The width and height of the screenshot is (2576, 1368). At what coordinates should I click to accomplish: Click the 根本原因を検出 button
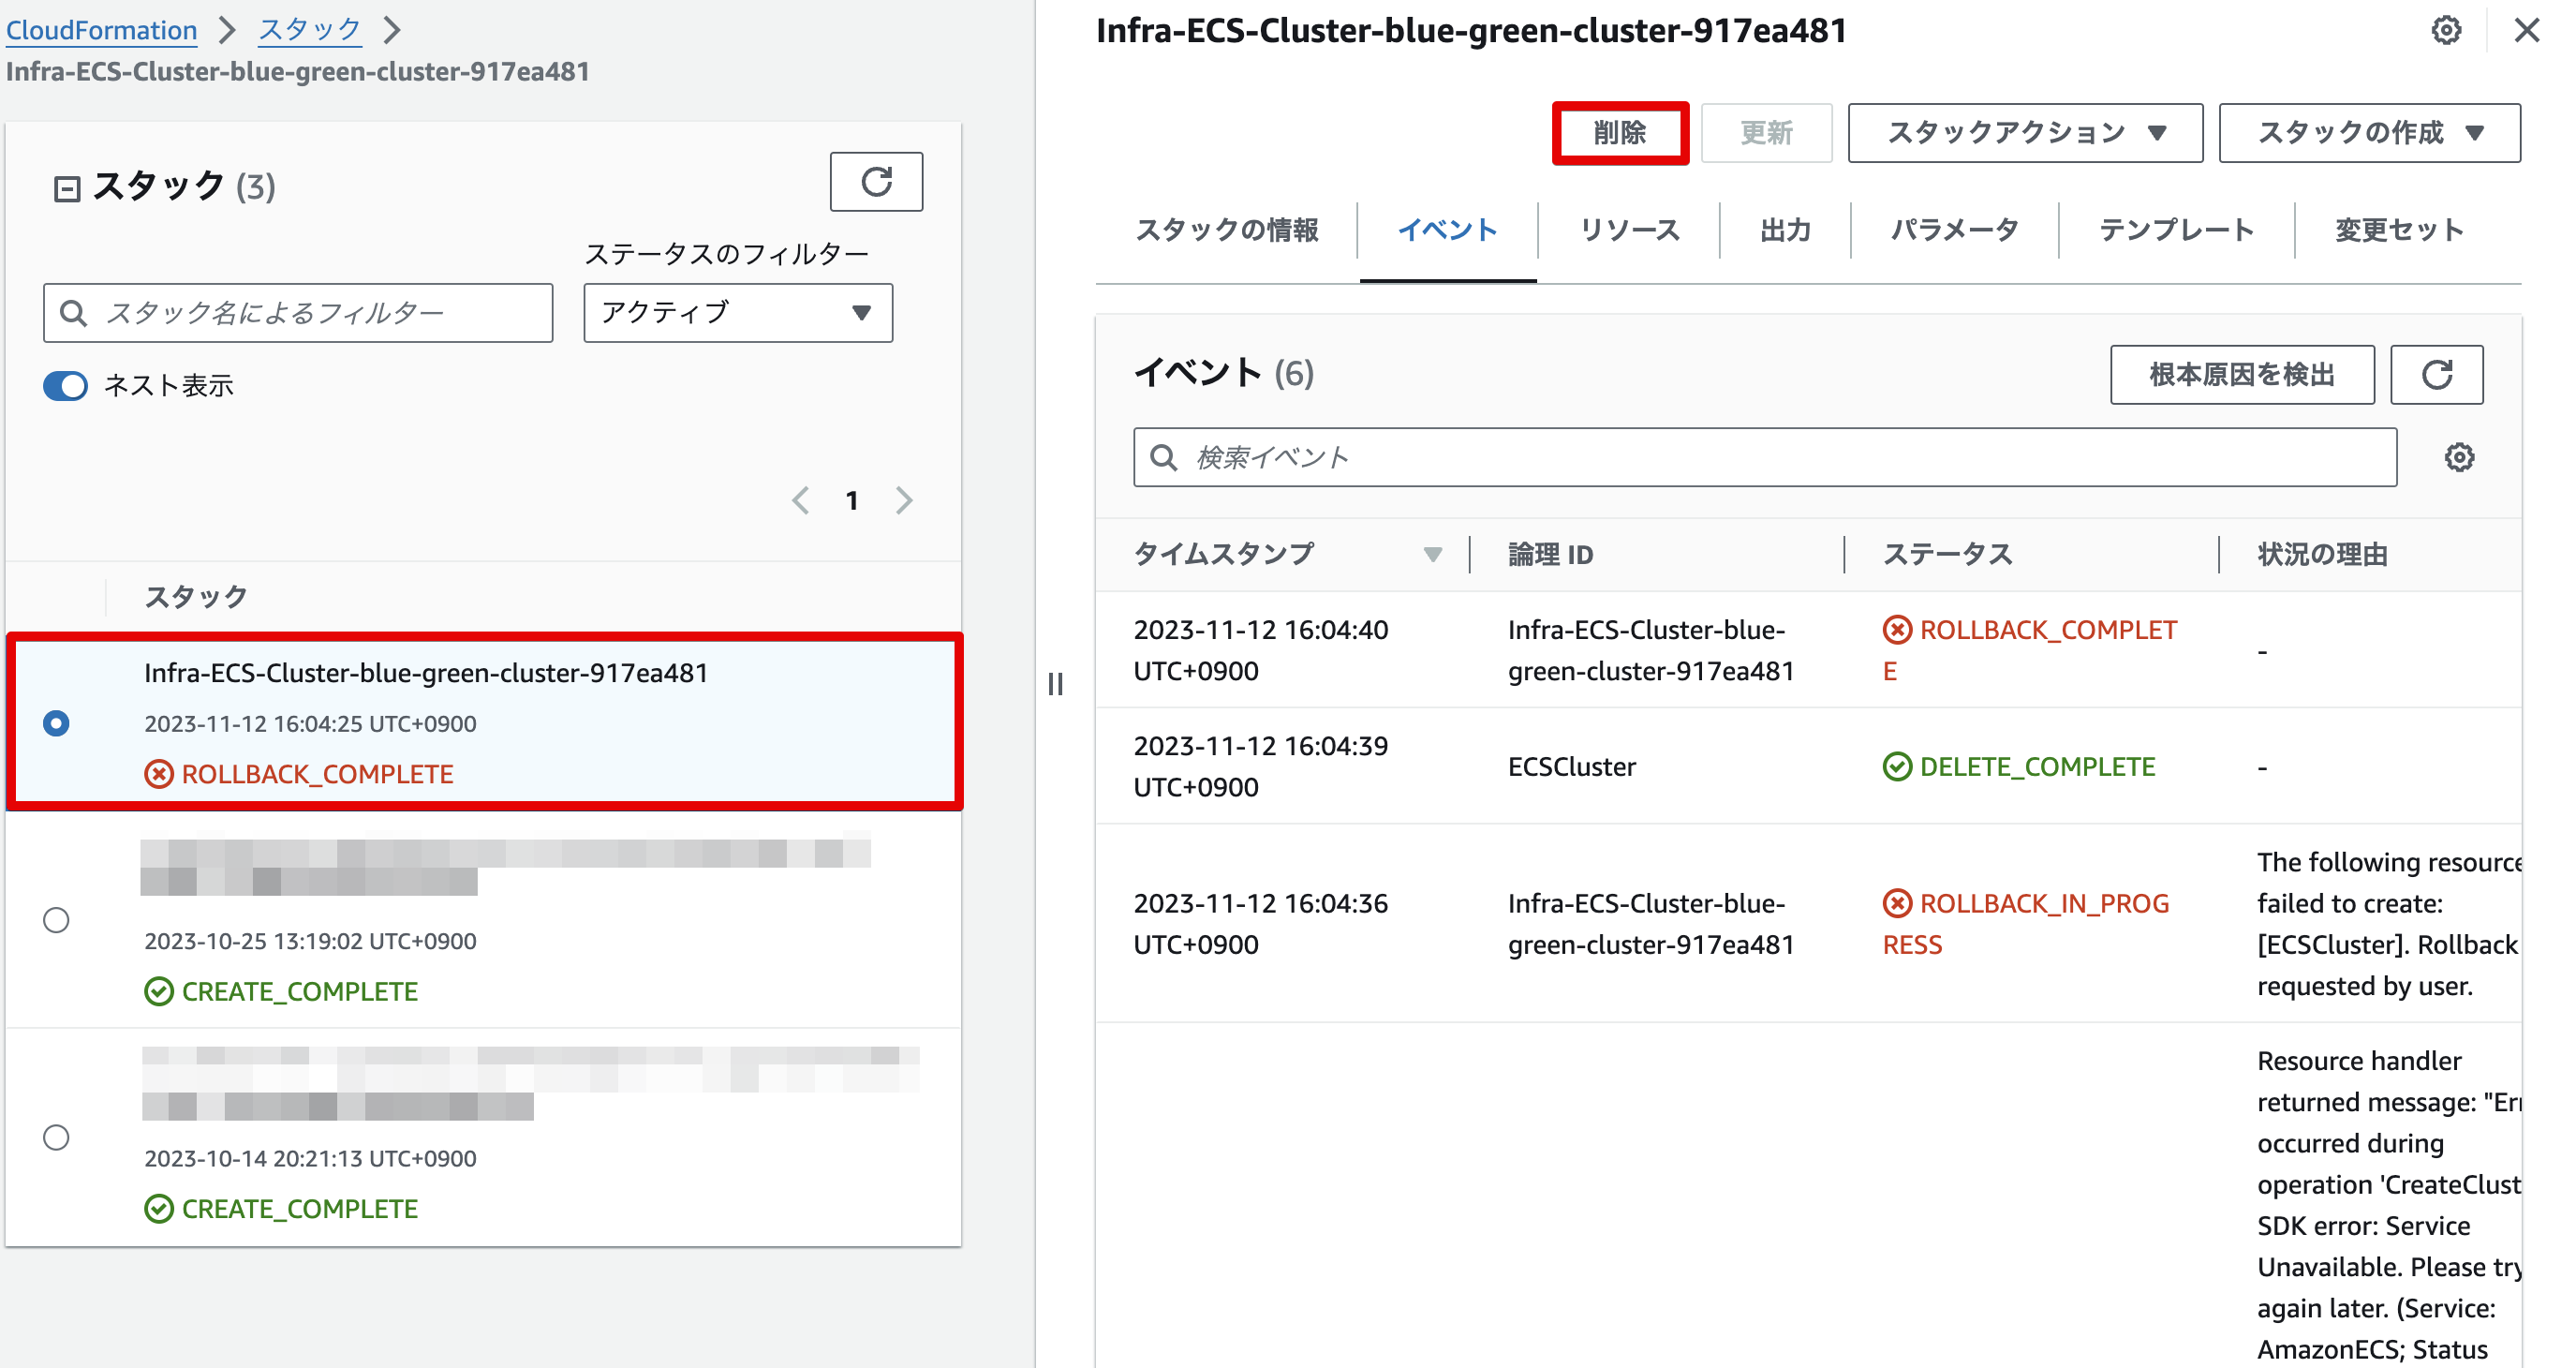pos(2241,375)
